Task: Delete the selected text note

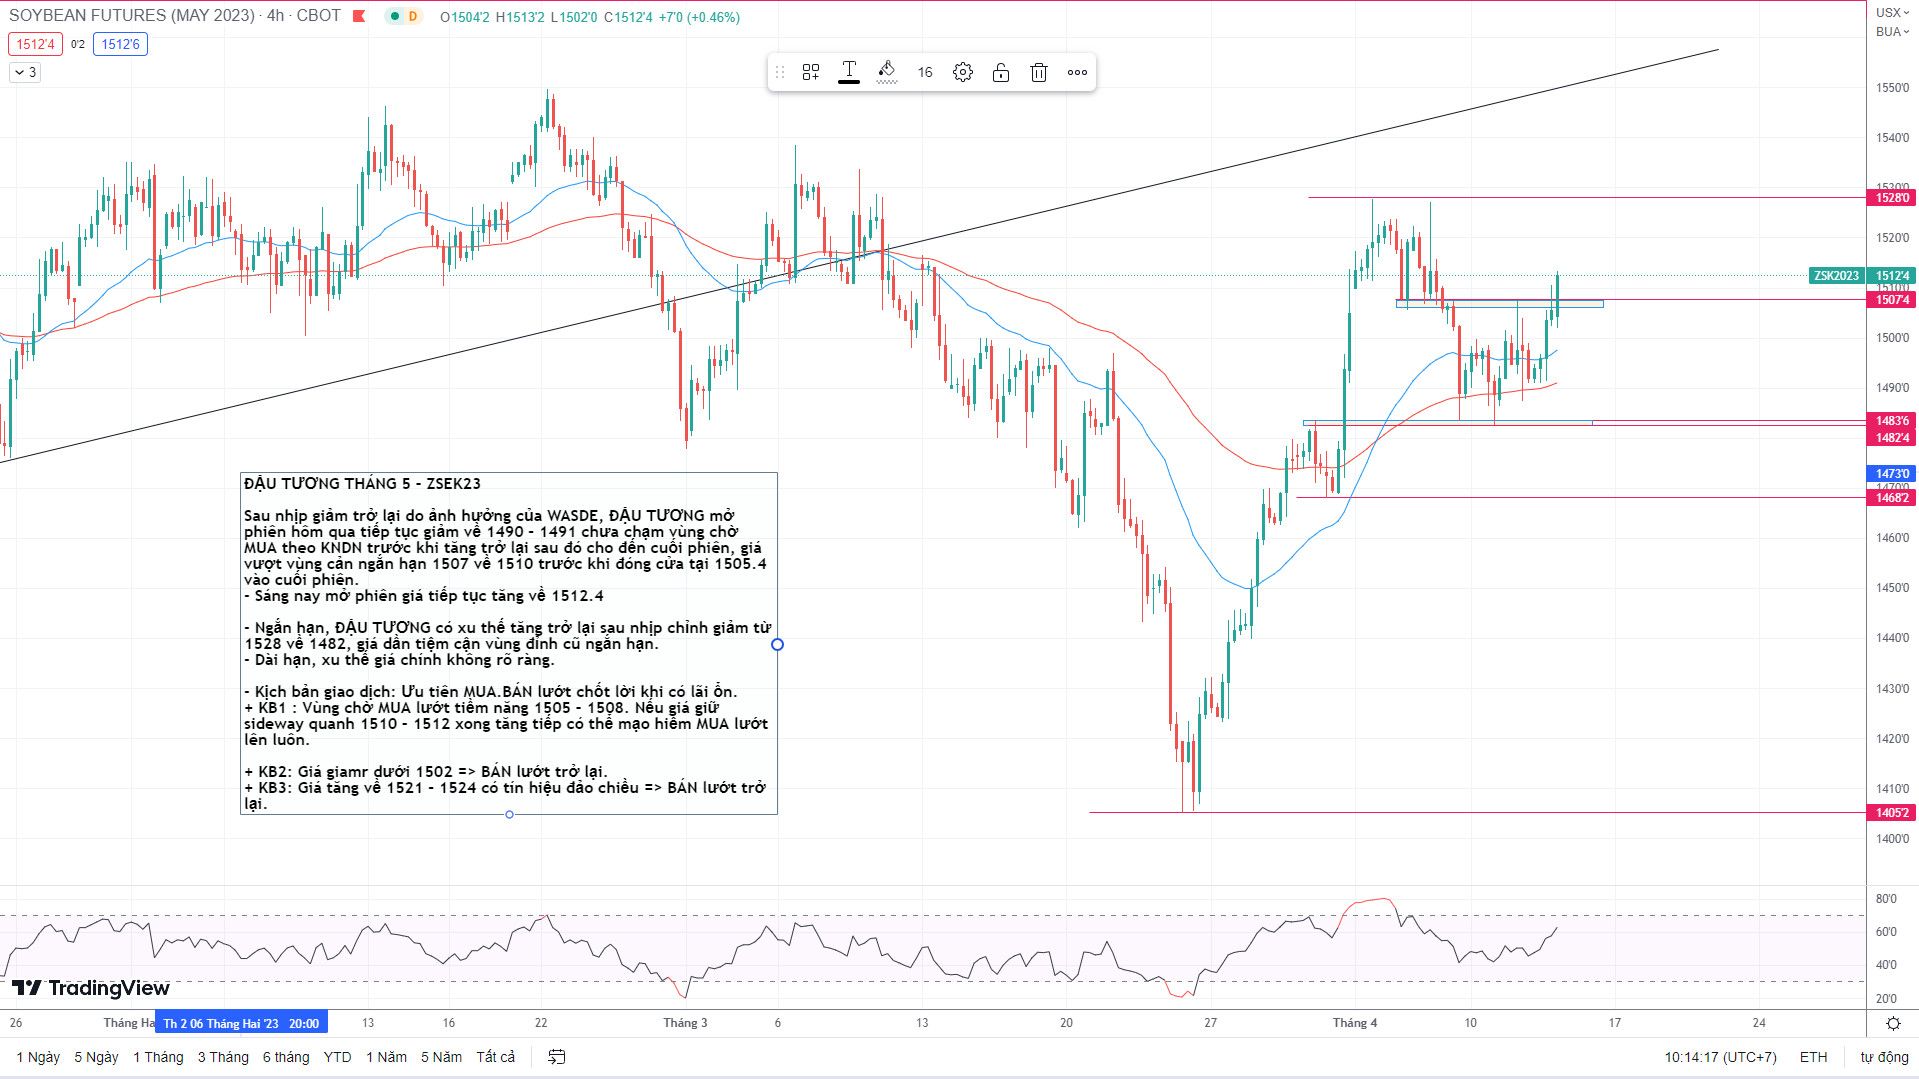Action: pos(1039,72)
